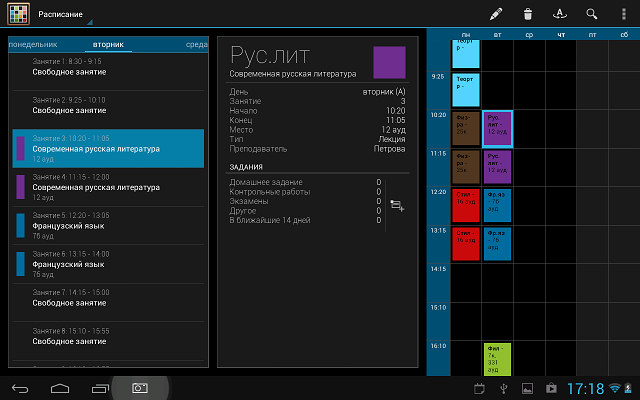Screen dimensions: 640x400
Task: Open the overflow three-dots menu
Action: tap(624, 14)
